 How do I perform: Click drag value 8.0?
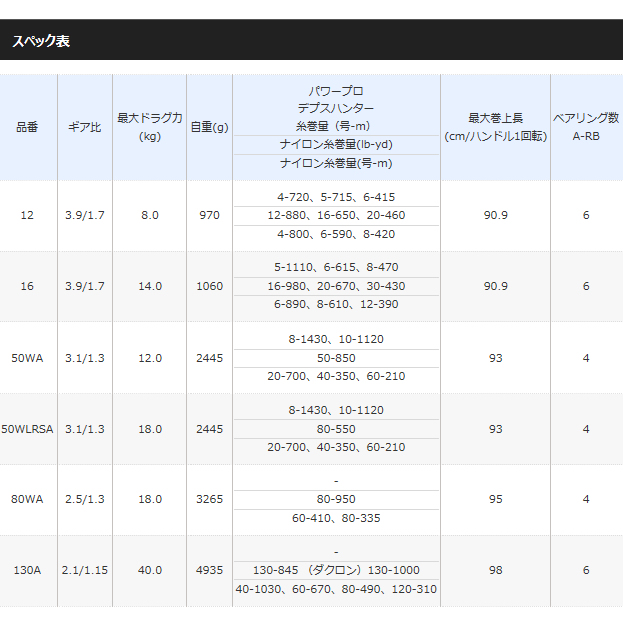click(x=150, y=215)
